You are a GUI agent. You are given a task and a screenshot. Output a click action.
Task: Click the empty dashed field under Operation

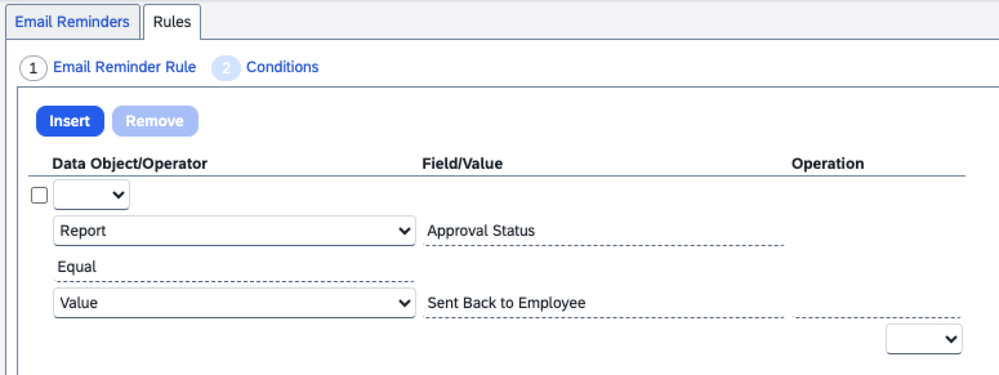point(877,304)
